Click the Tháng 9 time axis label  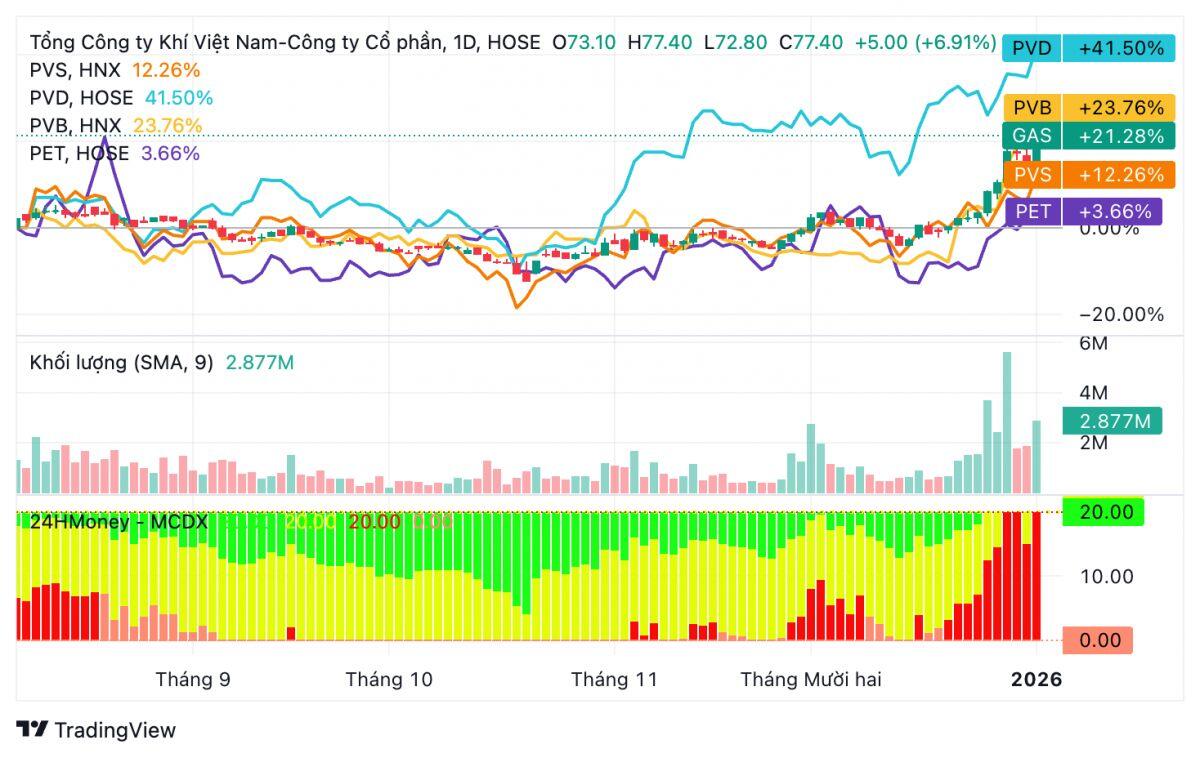click(x=193, y=680)
